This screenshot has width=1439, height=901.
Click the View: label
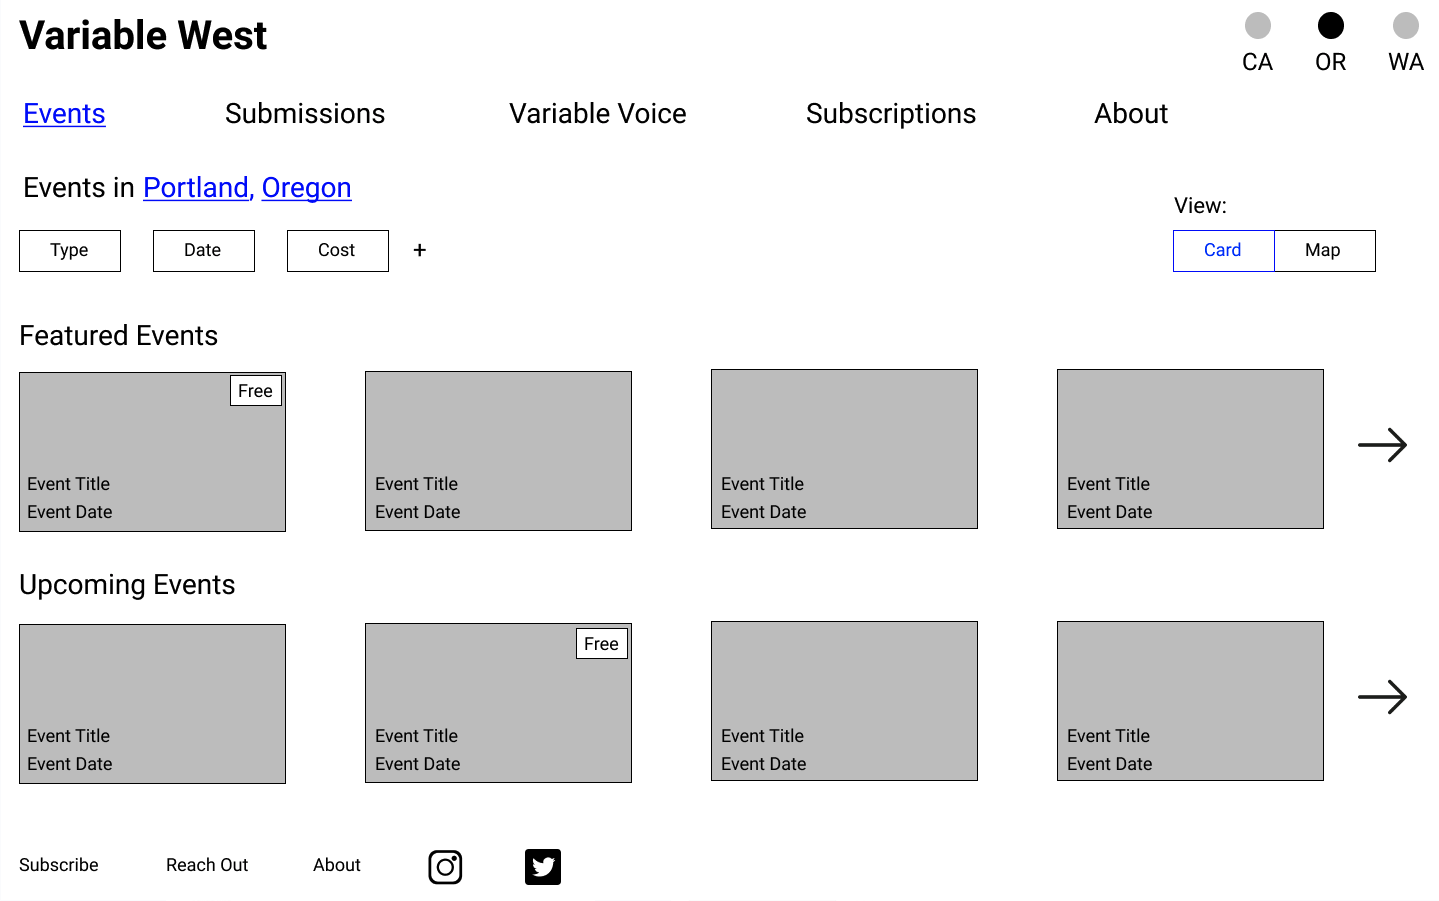1200,206
